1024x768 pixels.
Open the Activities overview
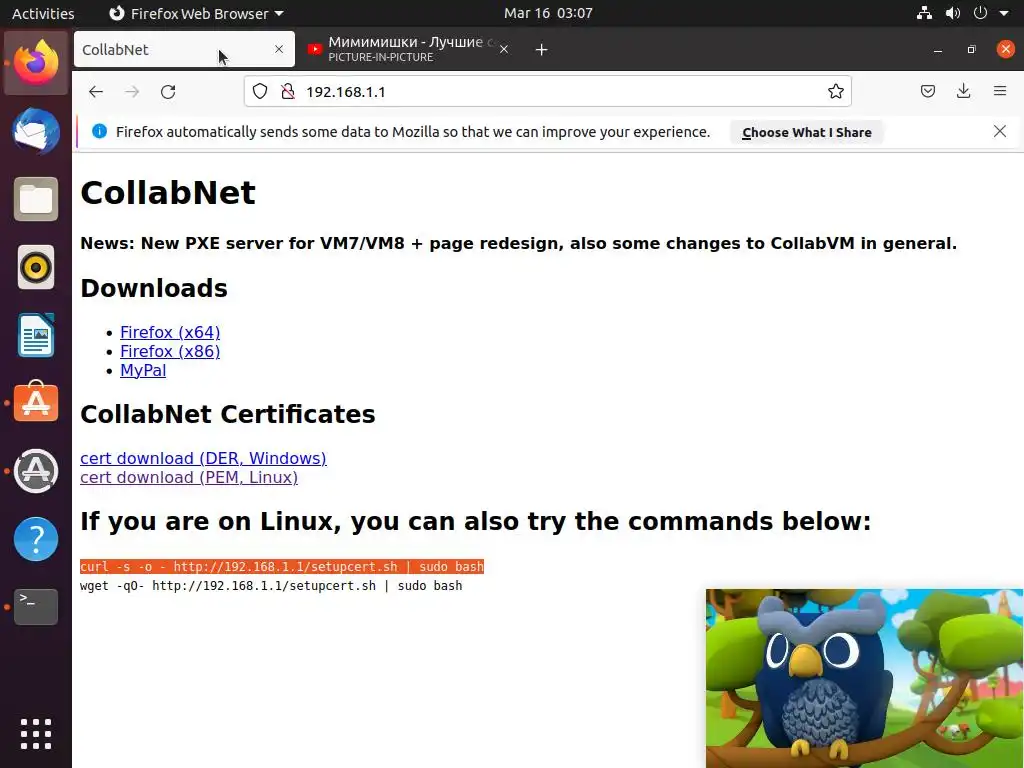43,13
